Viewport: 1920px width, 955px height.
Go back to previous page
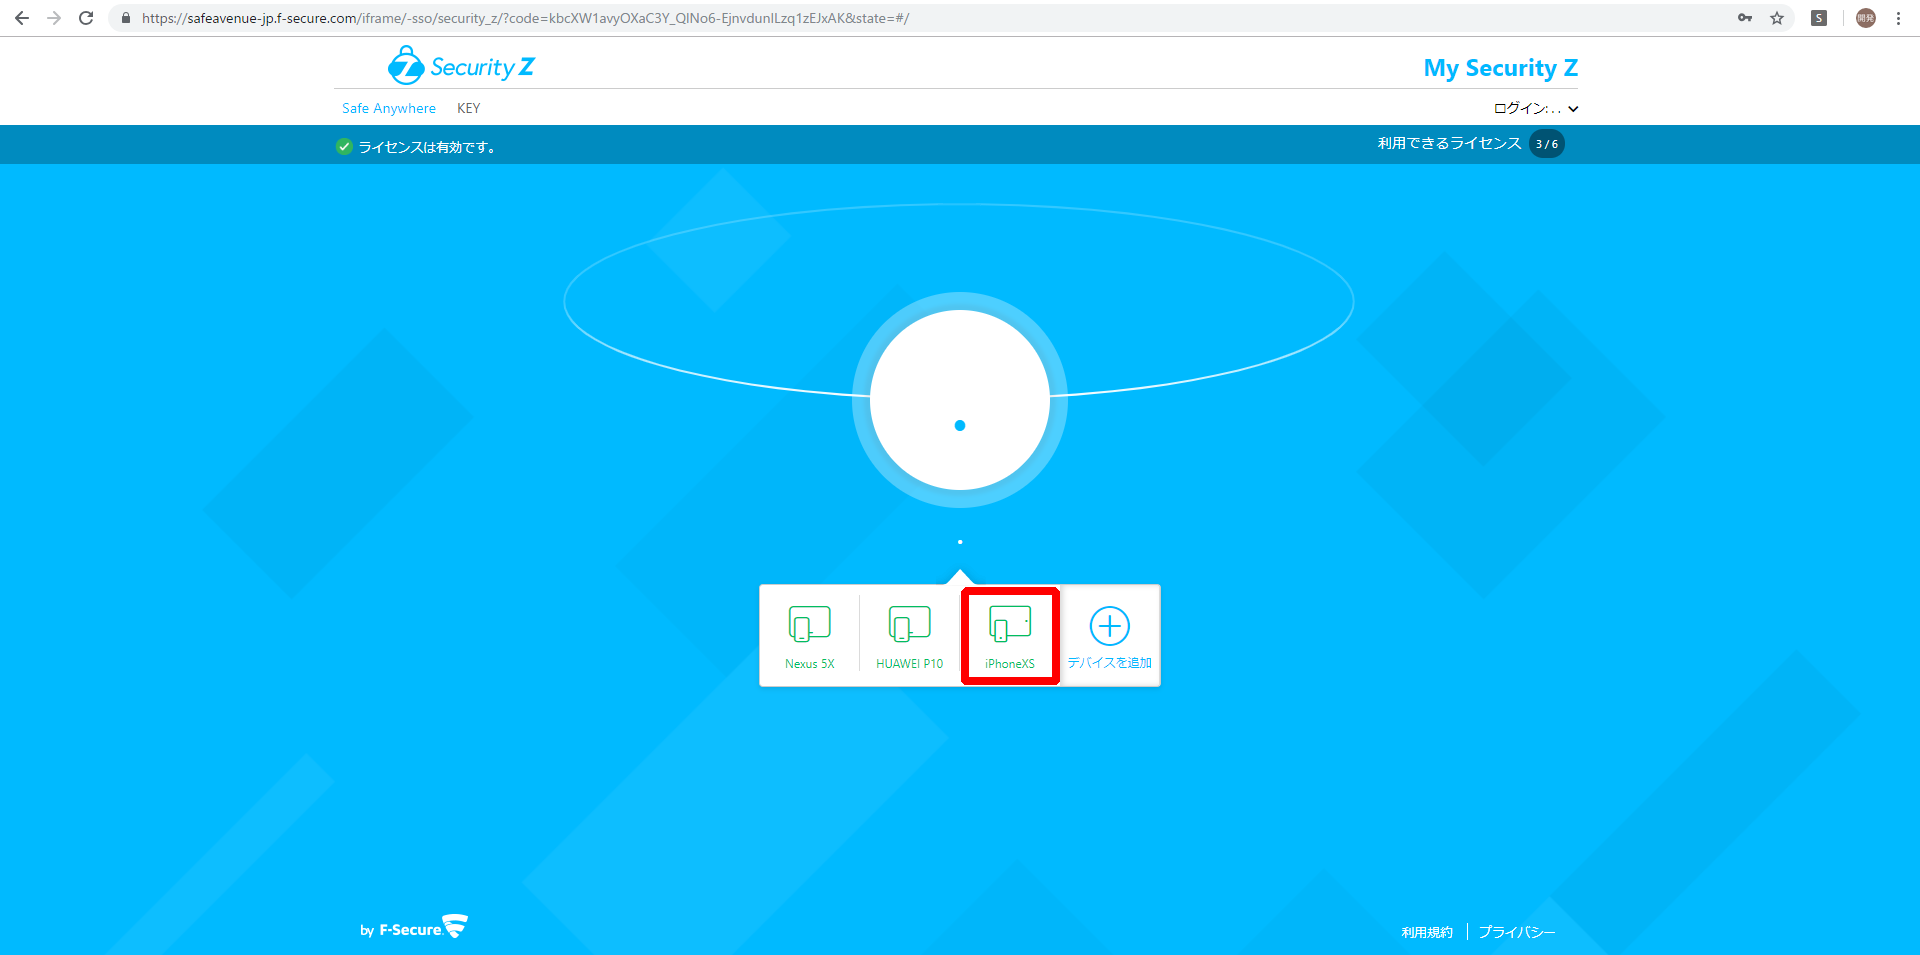pyautogui.click(x=22, y=18)
